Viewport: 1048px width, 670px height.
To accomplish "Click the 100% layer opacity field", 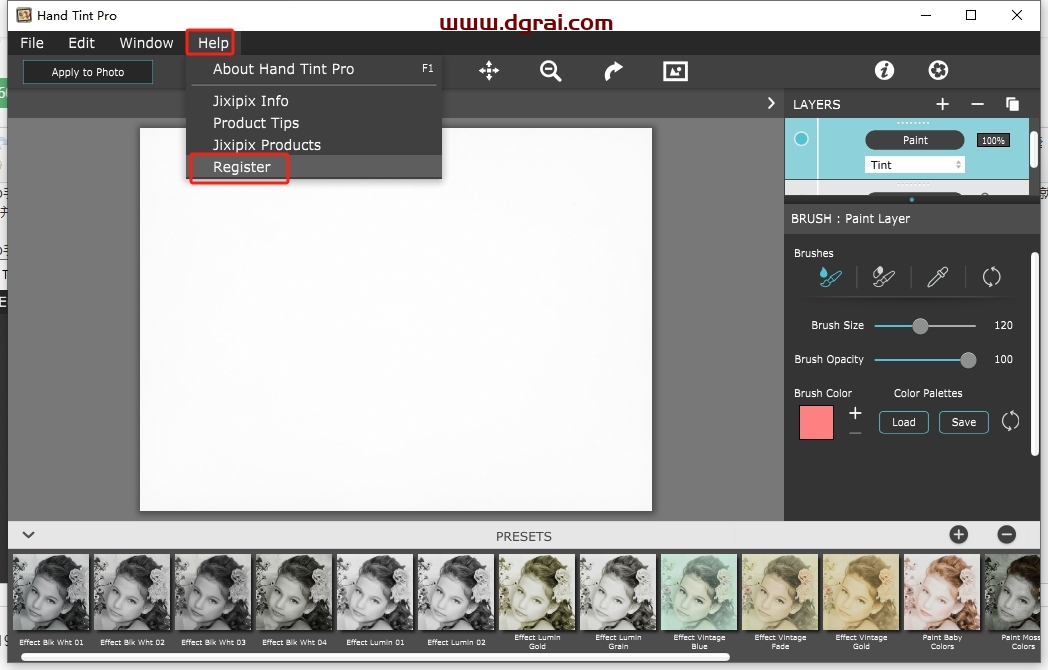I will click(993, 140).
